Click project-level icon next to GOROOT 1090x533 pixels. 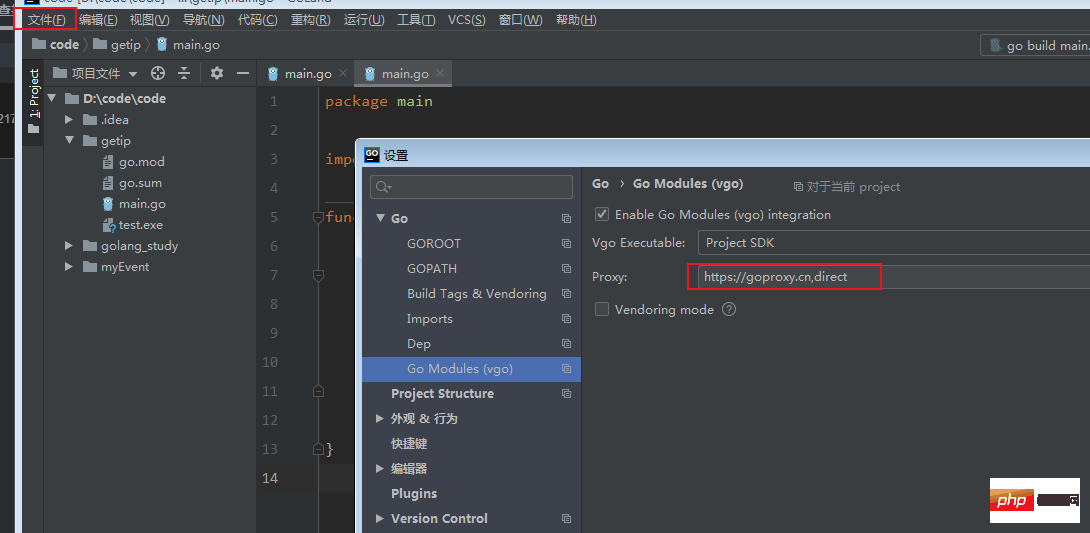[x=567, y=243]
